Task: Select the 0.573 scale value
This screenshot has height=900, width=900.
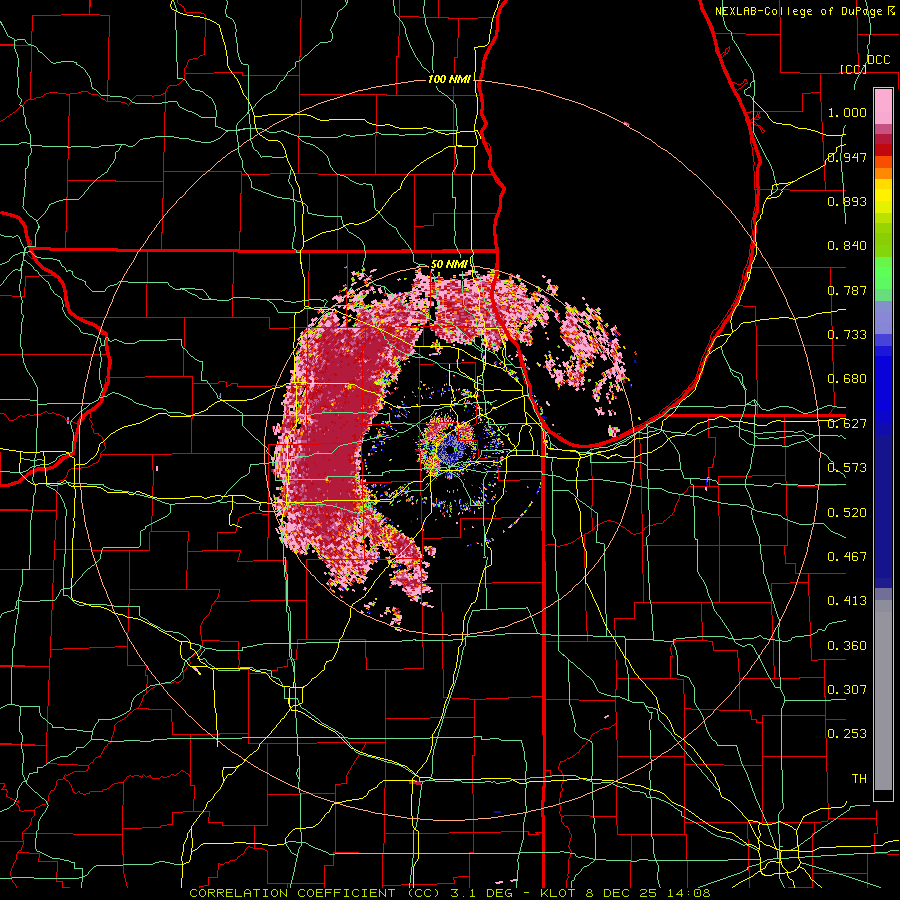Action: click(847, 468)
